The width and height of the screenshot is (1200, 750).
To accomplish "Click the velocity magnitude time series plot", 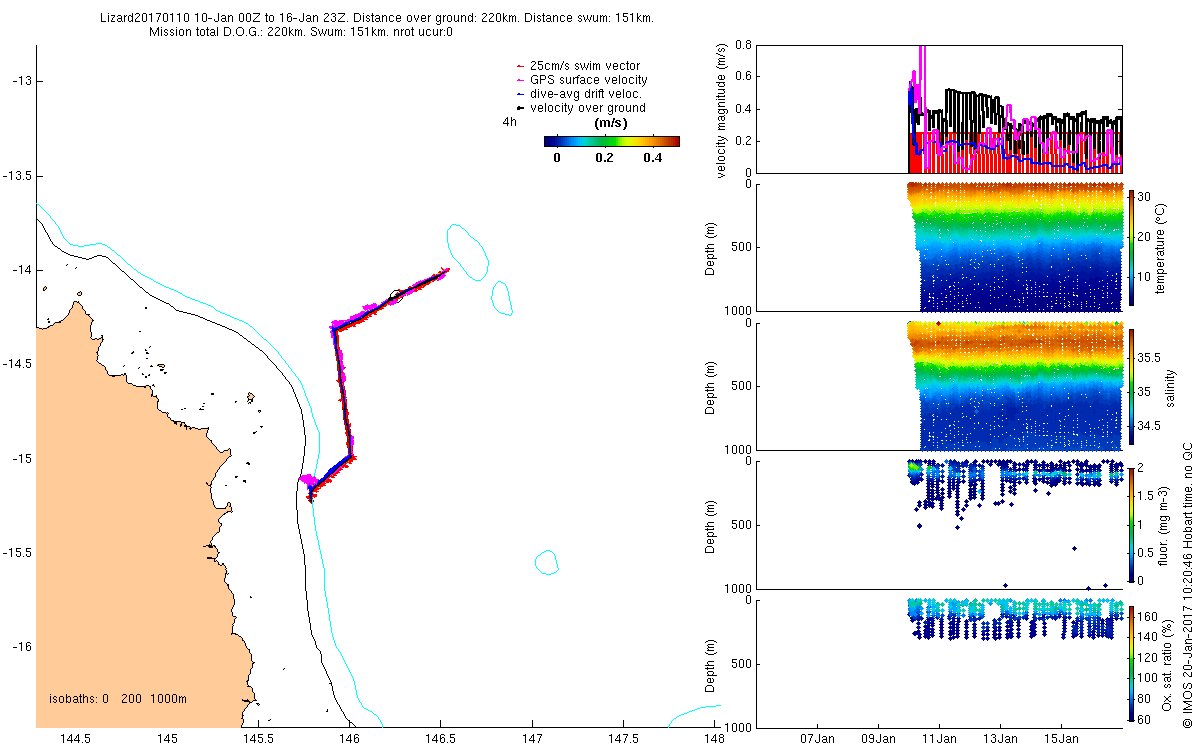I will pyautogui.click(x=939, y=109).
